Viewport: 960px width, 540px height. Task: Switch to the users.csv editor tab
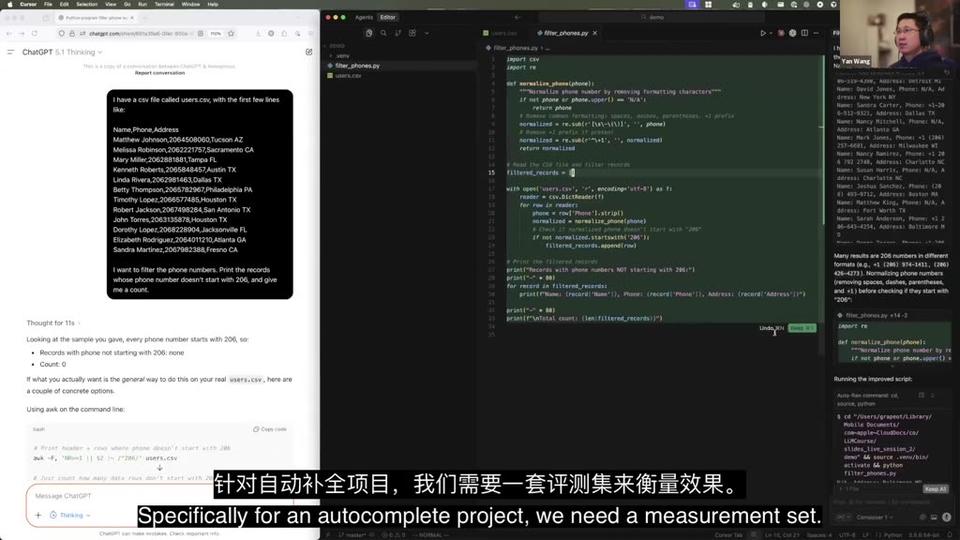point(500,33)
